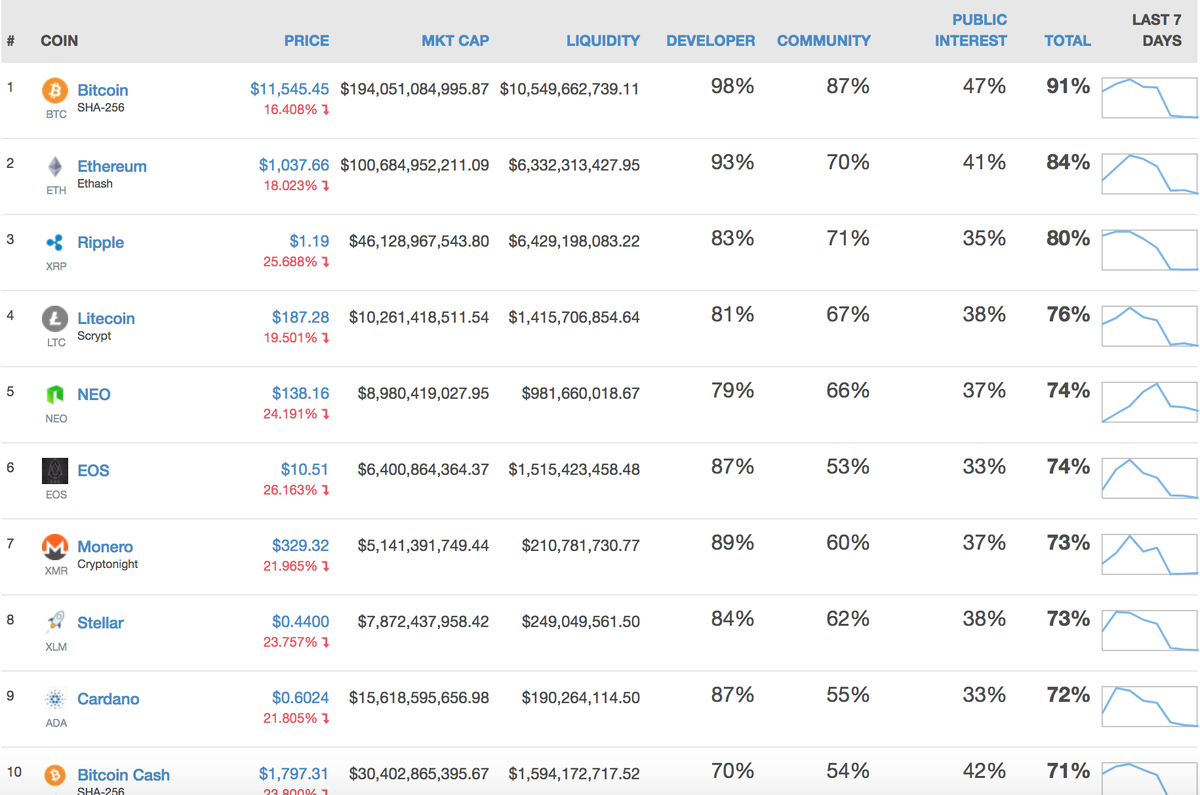This screenshot has width=1200, height=795.
Task: Open the EOS coin link
Action: 93,470
